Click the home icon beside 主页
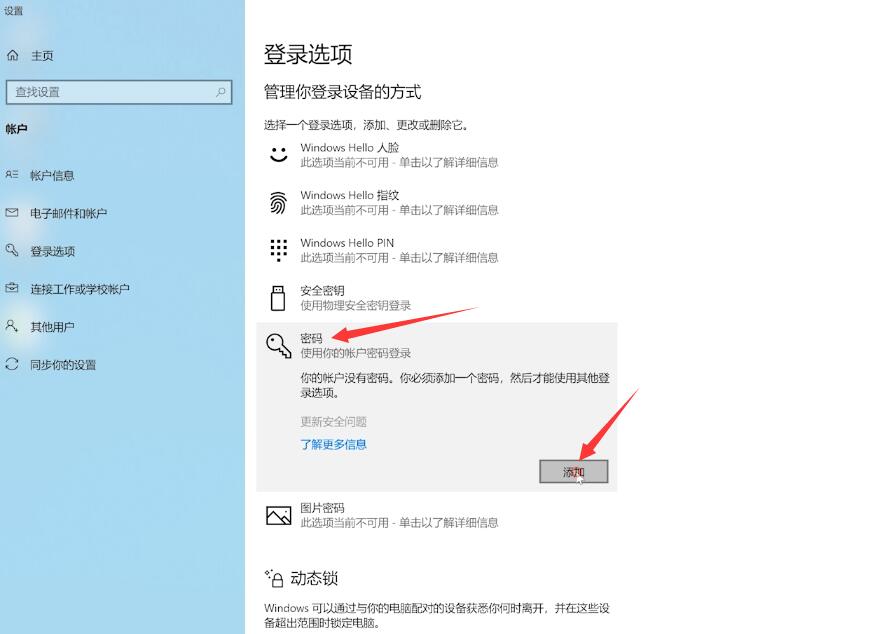 (13, 55)
